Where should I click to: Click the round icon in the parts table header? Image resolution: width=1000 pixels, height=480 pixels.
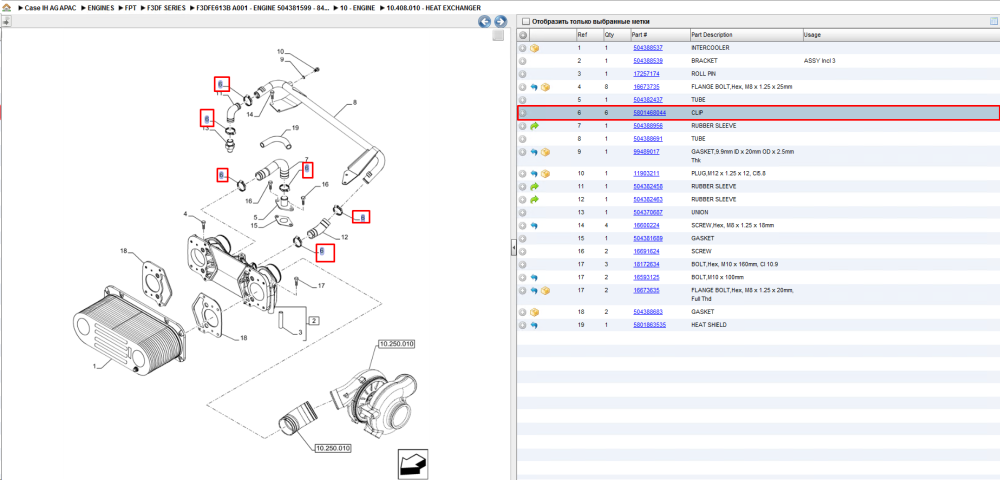pos(522,35)
